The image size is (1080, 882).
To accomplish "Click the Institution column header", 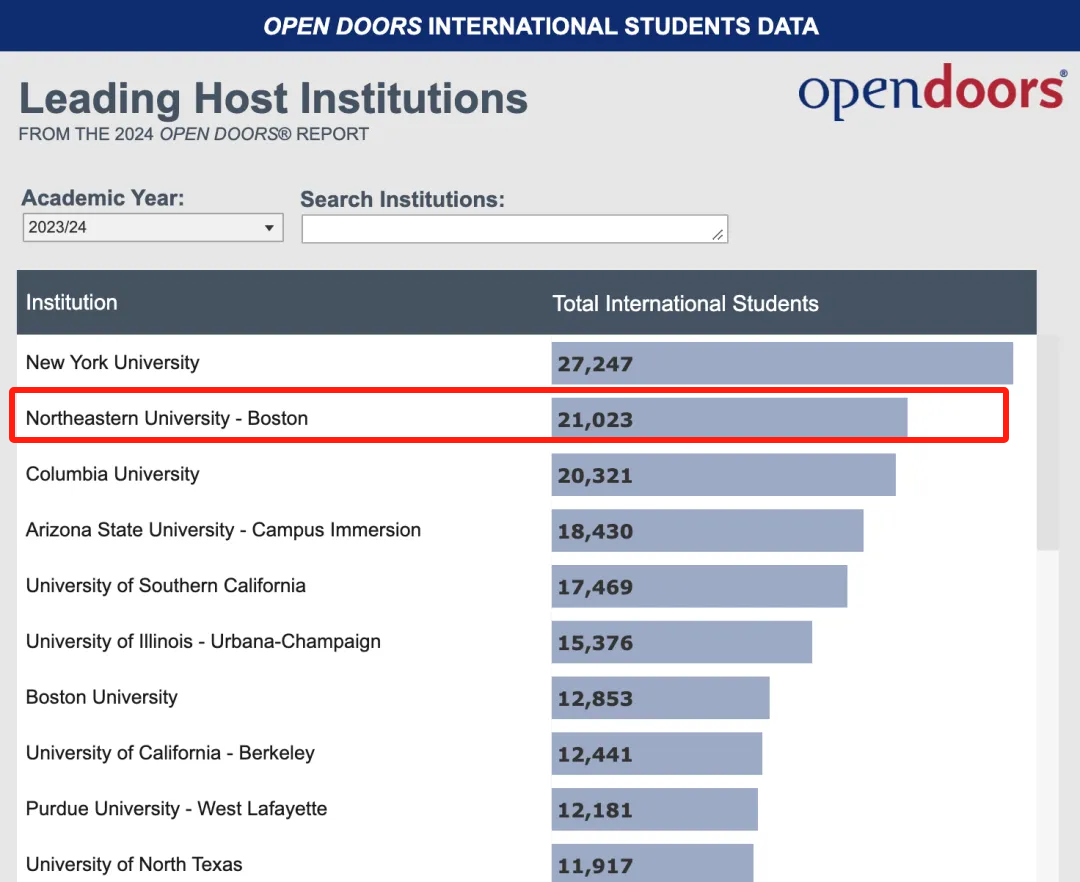I will coord(72,302).
